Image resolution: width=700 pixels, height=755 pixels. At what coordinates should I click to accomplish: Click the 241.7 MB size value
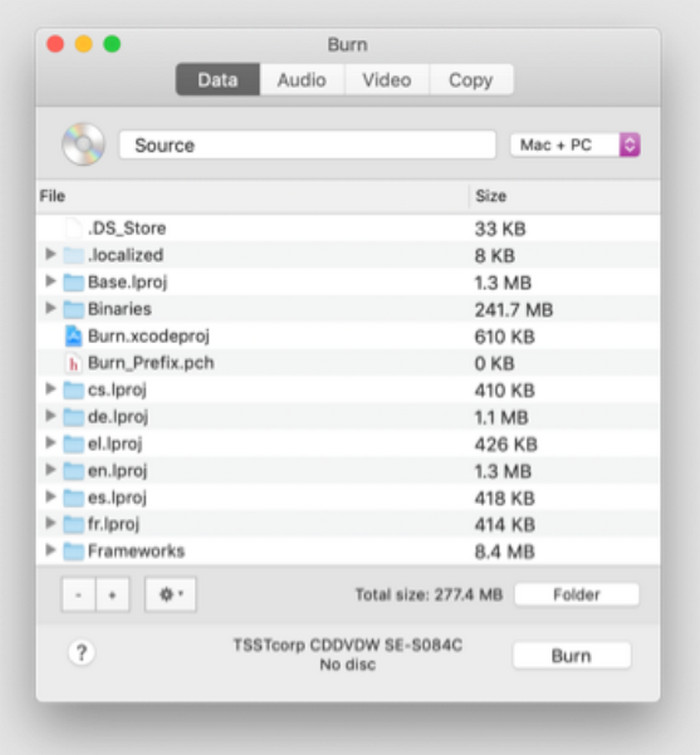pos(514,310)
